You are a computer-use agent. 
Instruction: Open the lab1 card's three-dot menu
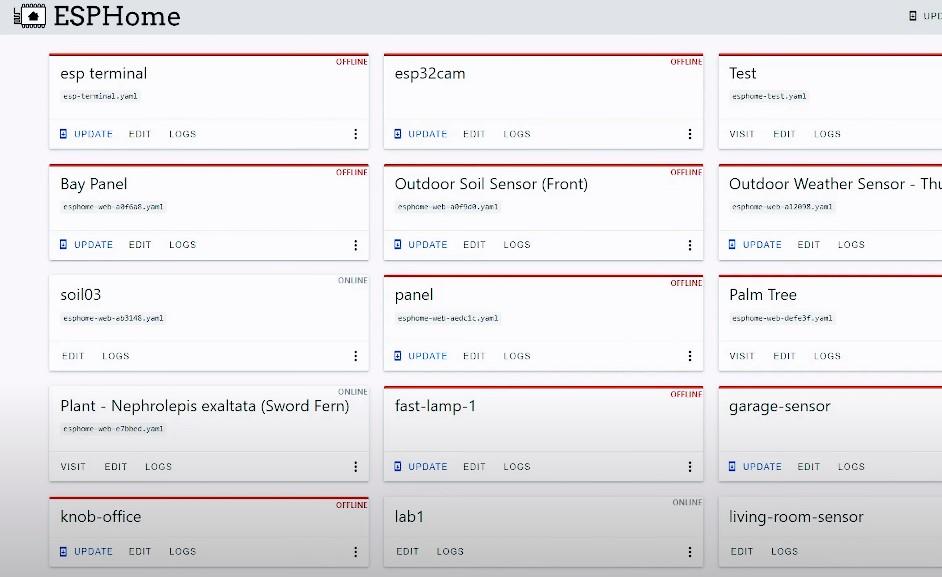coord(690,551)
